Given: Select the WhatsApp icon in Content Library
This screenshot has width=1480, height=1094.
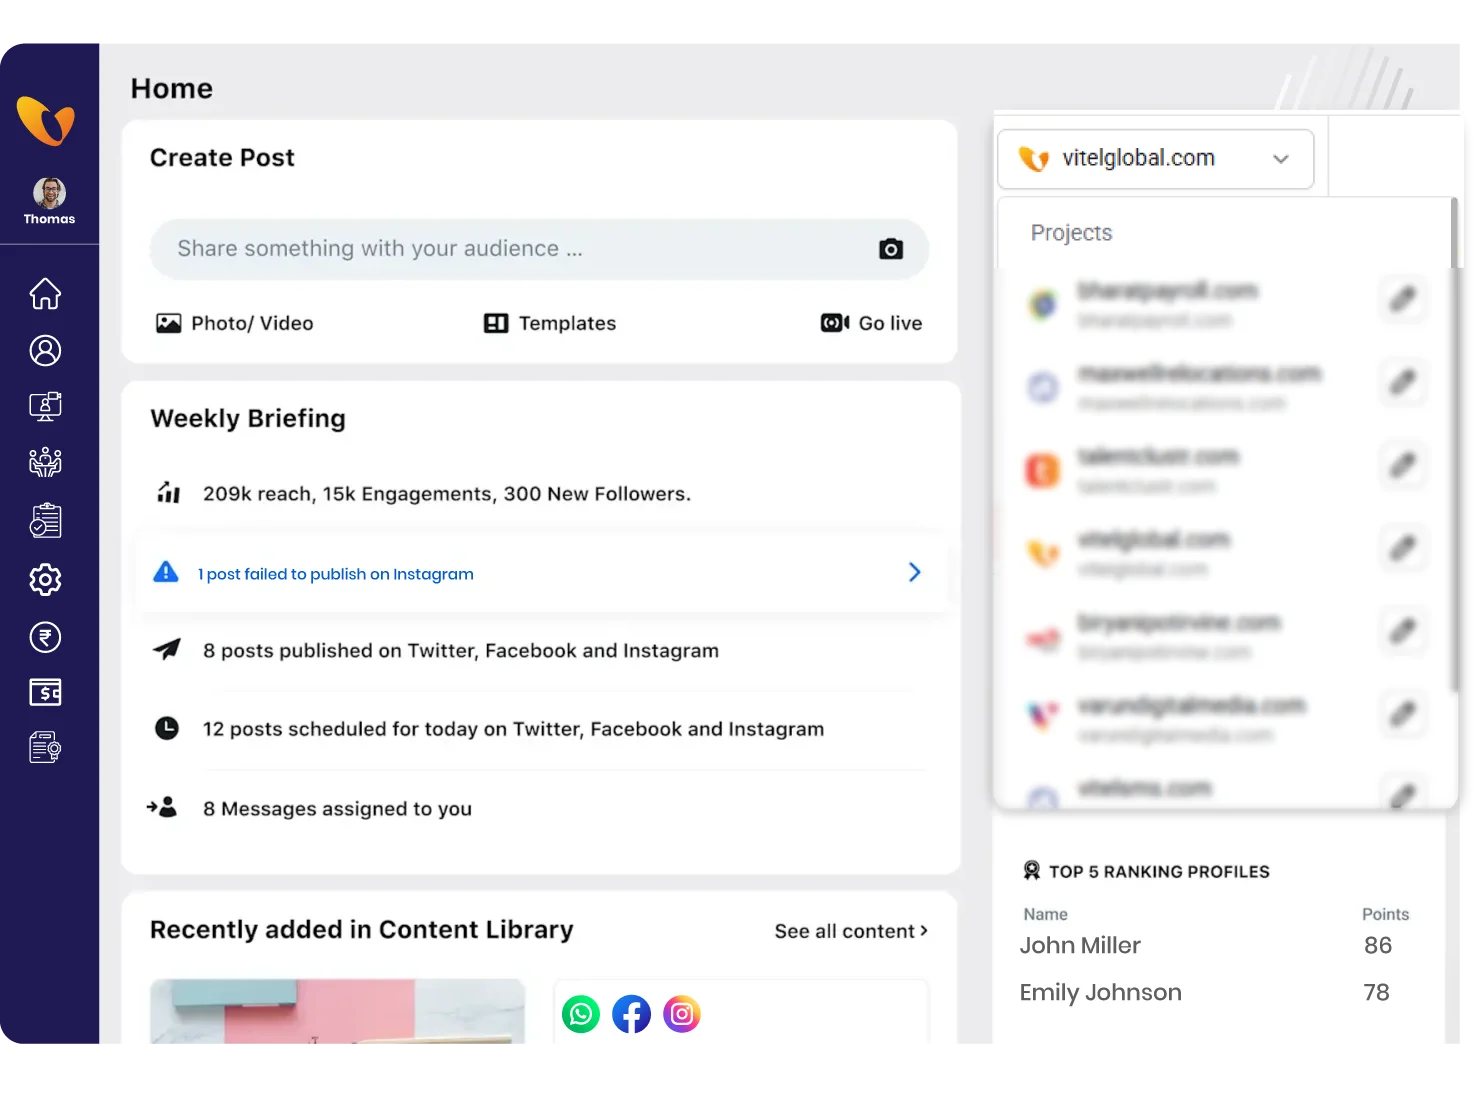Looking at the screenshot, I should click(581, 1013).
